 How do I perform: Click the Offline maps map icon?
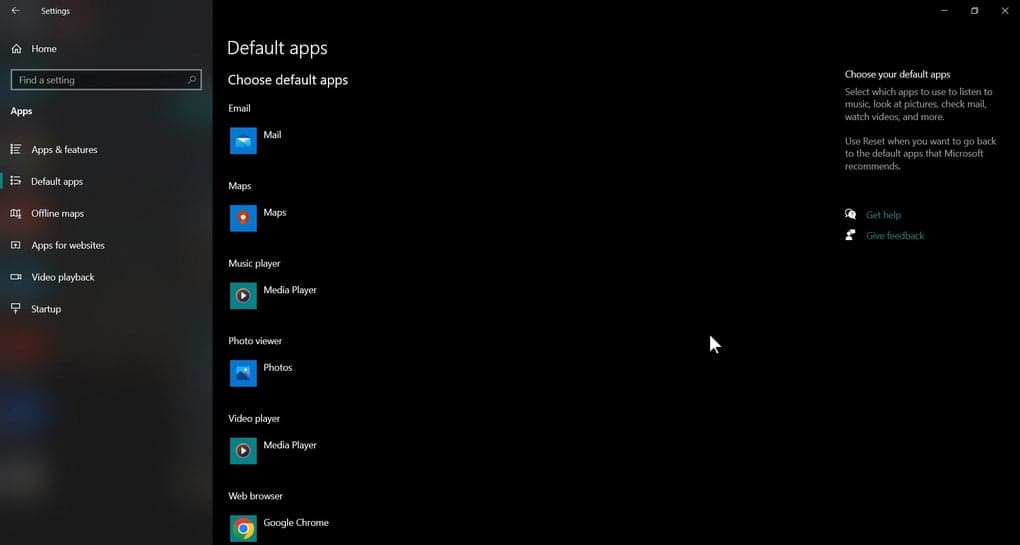coord(16,213)
